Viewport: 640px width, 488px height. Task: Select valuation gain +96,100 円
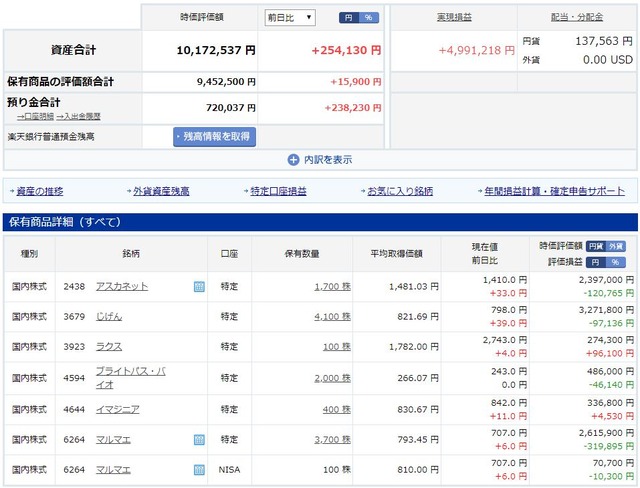tap(610, 353)
